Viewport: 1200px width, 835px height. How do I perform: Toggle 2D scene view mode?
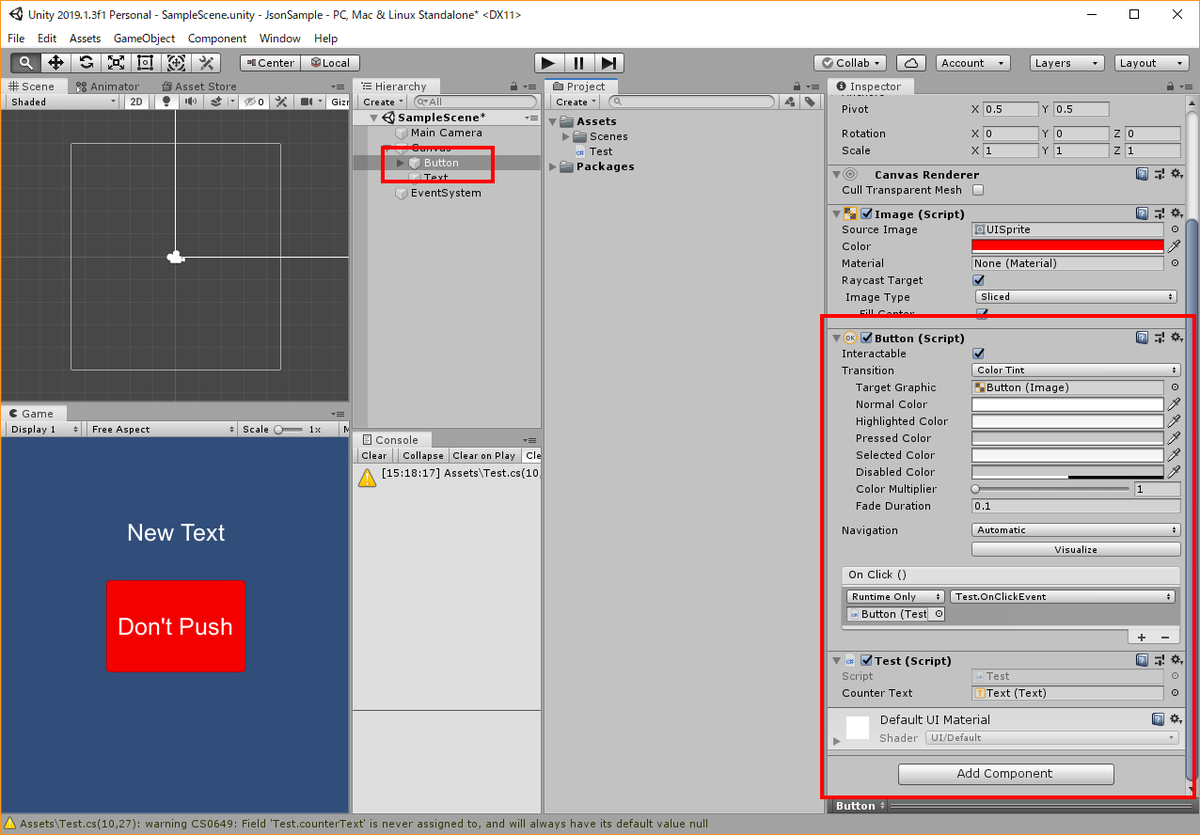point(138,102)
